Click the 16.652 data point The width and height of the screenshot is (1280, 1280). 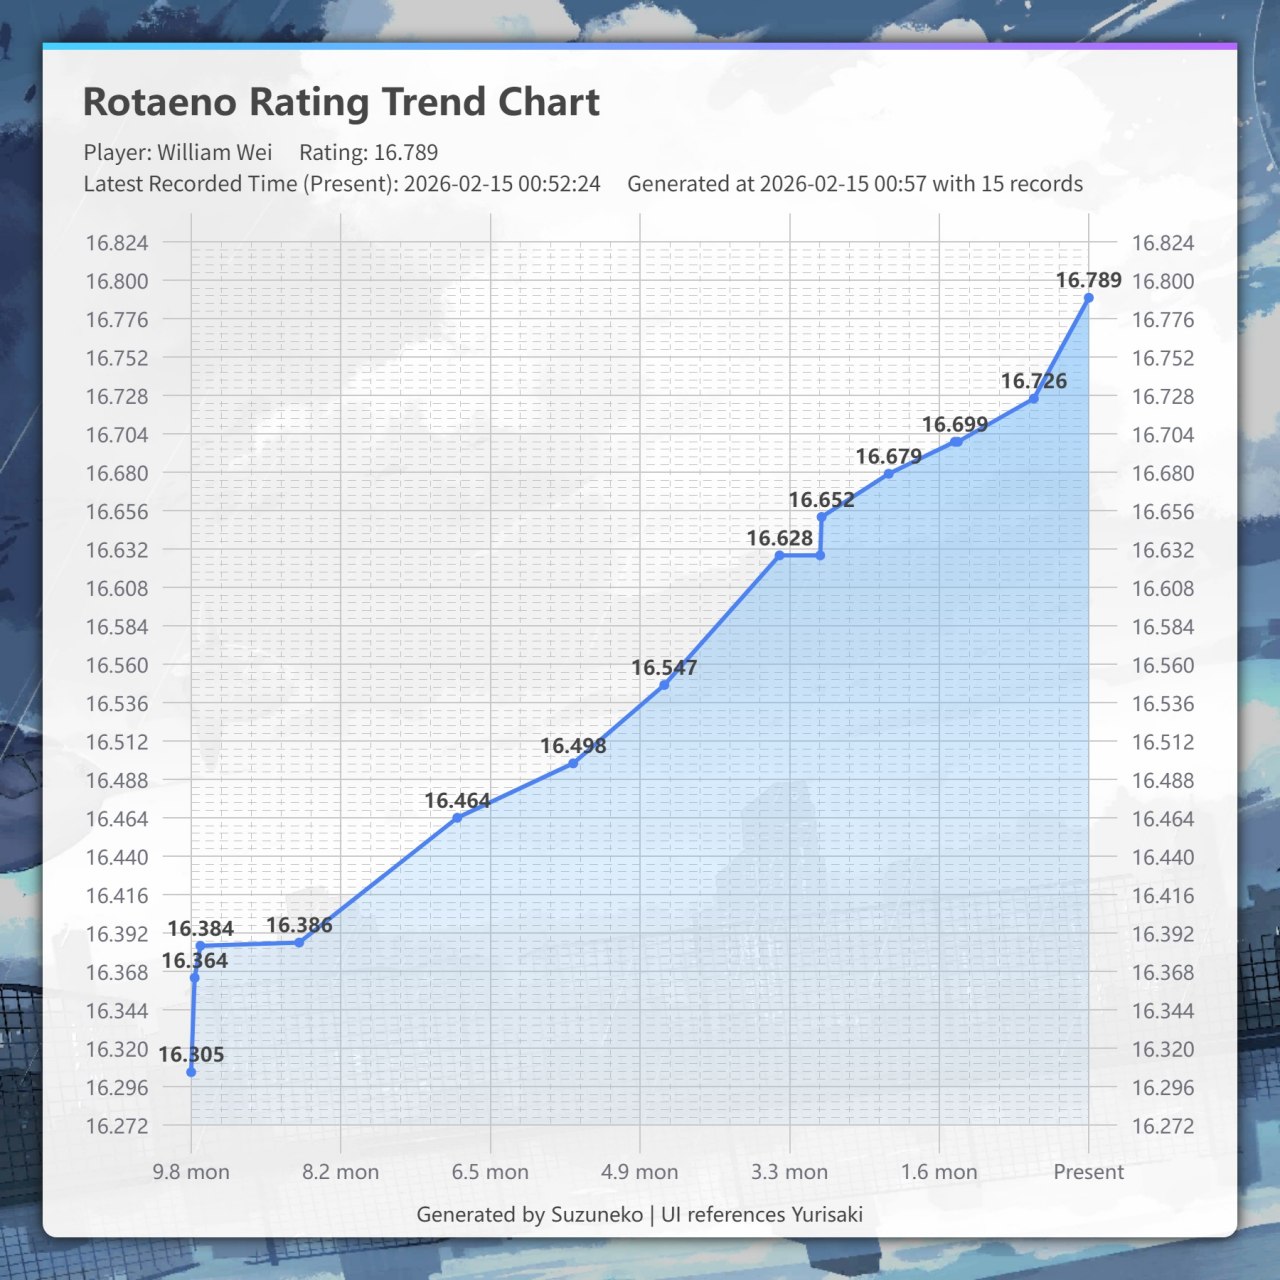821,517
